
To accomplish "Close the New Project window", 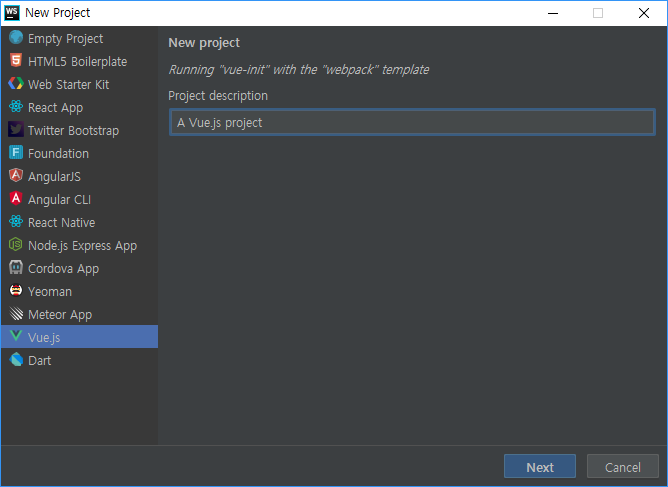I will (x=644, y=13).
